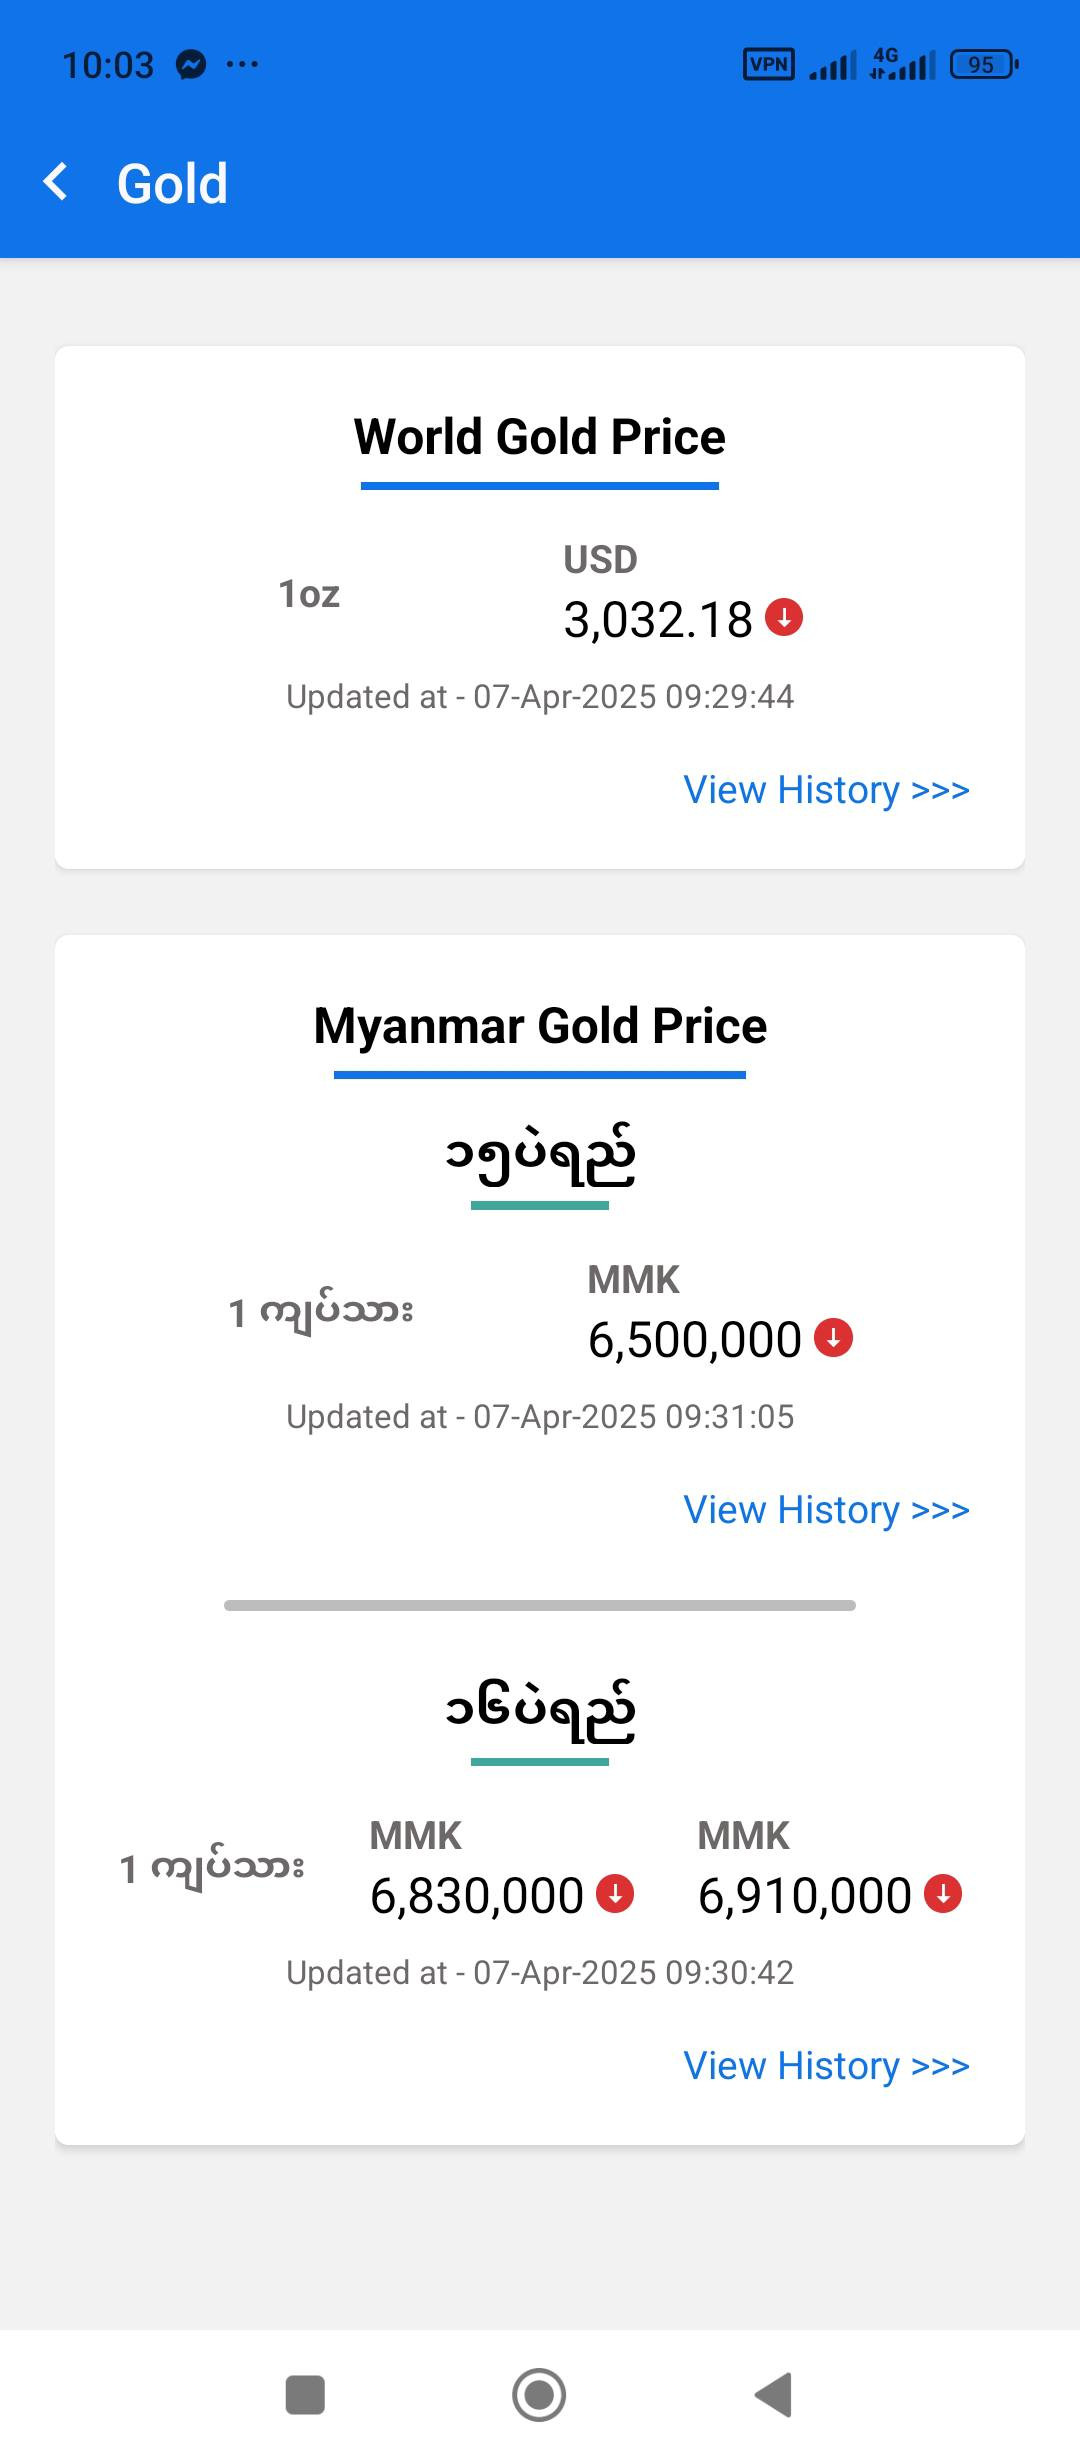
Task: Open View History under the 6,500,000 price
Action: (x=826, y=1510)
